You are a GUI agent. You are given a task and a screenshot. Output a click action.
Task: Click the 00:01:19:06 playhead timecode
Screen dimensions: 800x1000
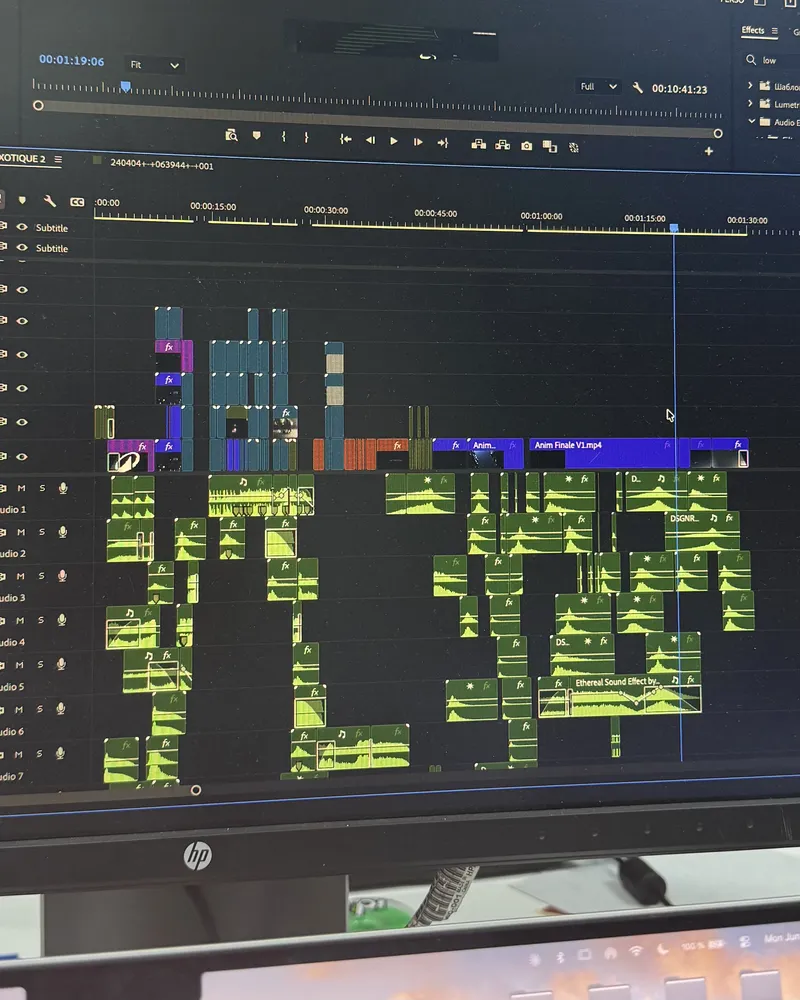(x=71, y=61)
